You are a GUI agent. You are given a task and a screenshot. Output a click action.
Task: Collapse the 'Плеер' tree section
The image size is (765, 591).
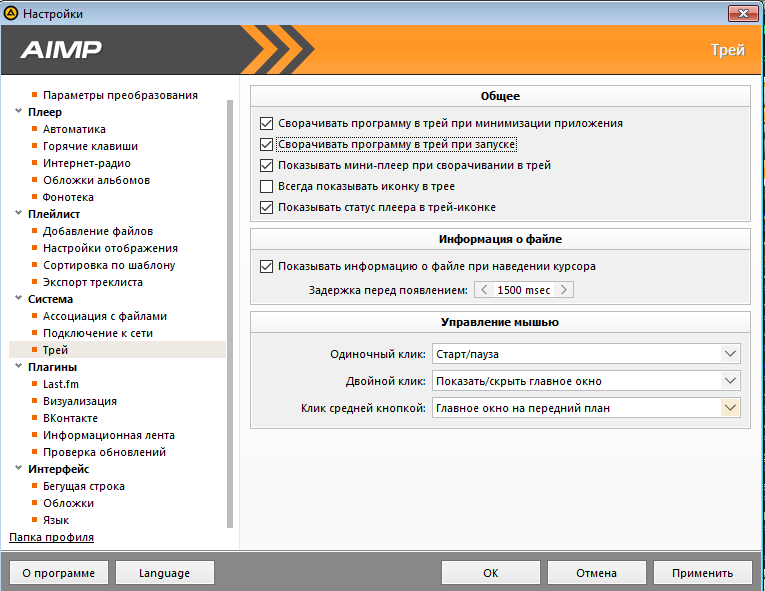[x=19, y=111]
